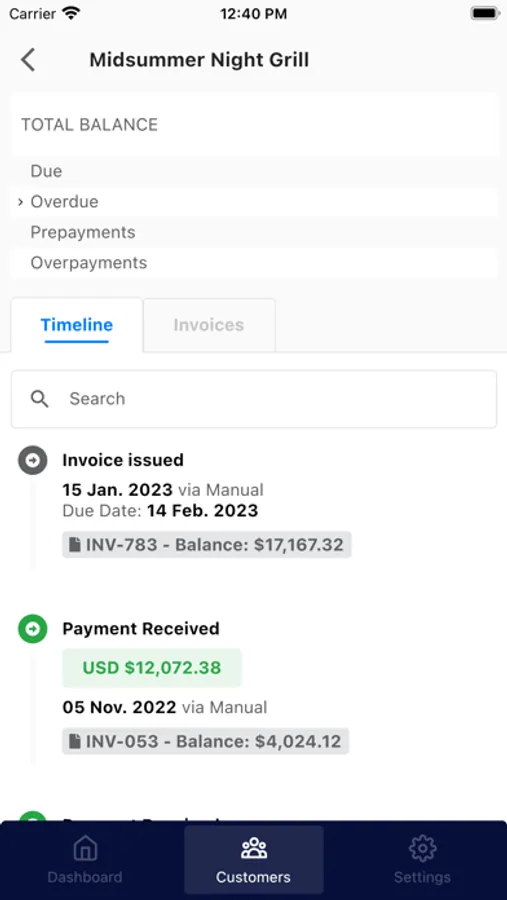The image size is (507, 900).
Task: Click the grey Invoice issued timeline icon
Action: pyautogui.click(x=33, y=460)
